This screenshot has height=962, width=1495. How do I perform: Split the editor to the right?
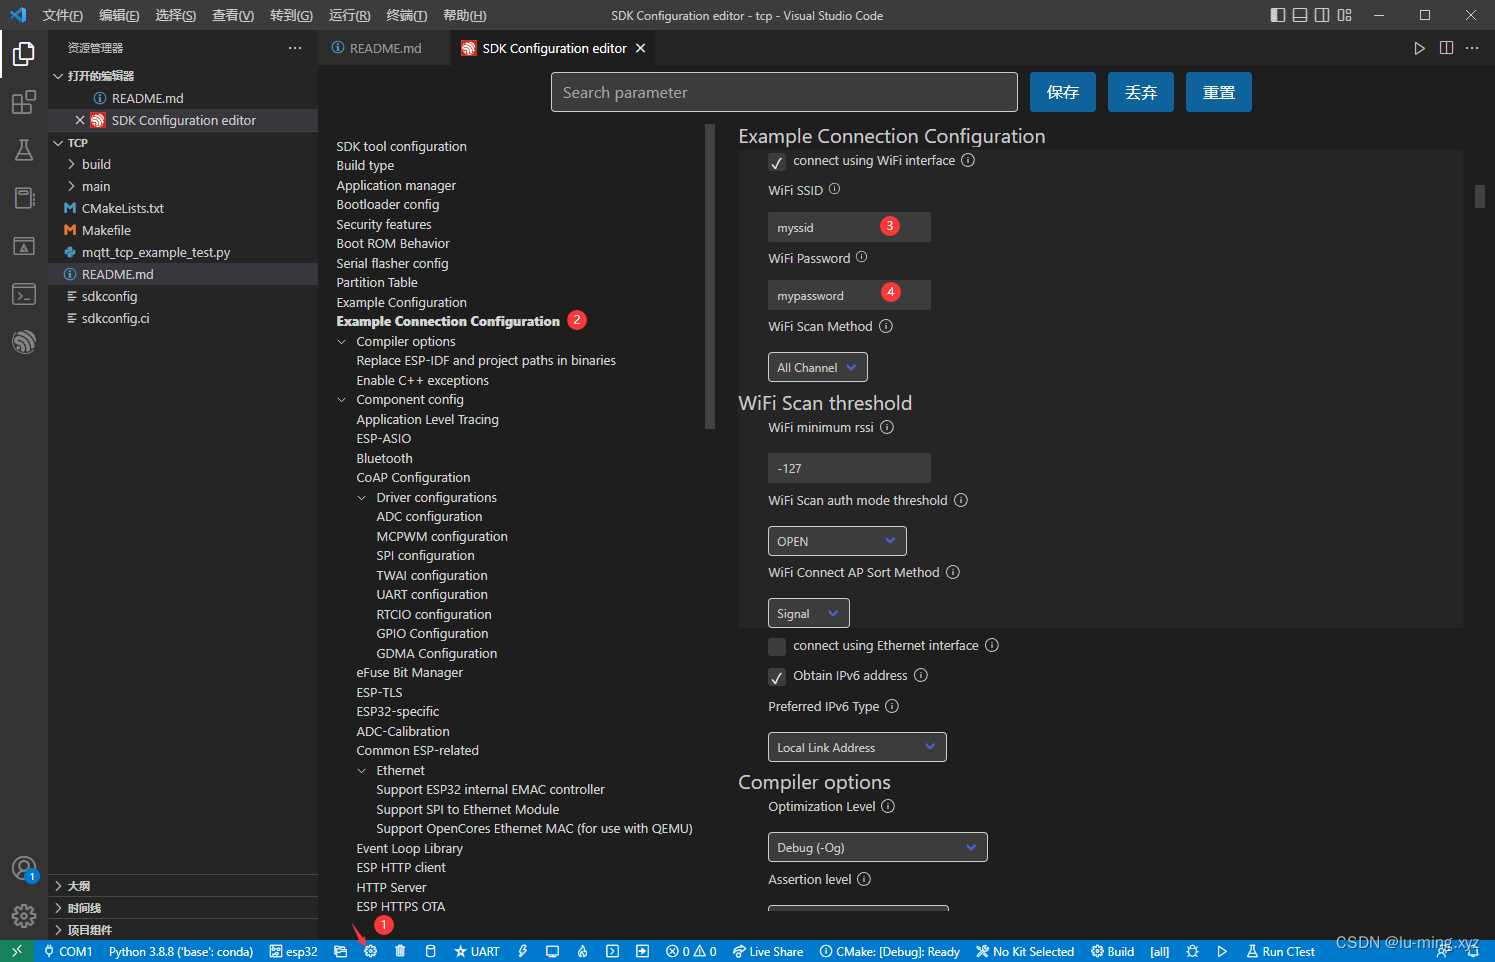tap(1446, 48)
